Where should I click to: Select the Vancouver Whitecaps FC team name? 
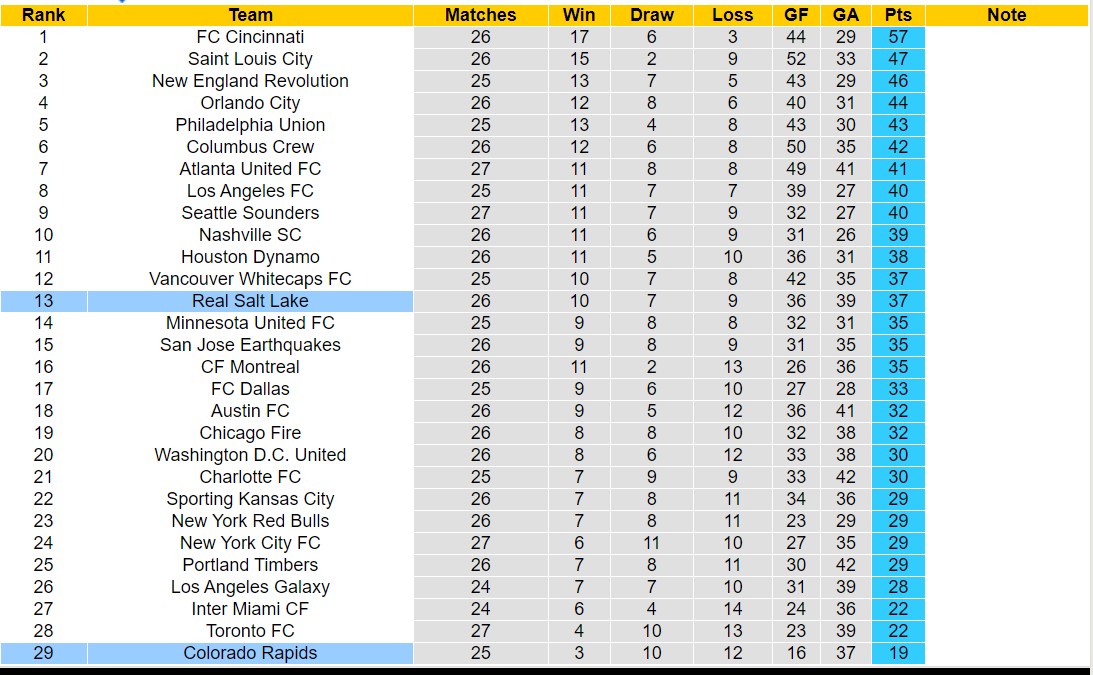point(250,279)
